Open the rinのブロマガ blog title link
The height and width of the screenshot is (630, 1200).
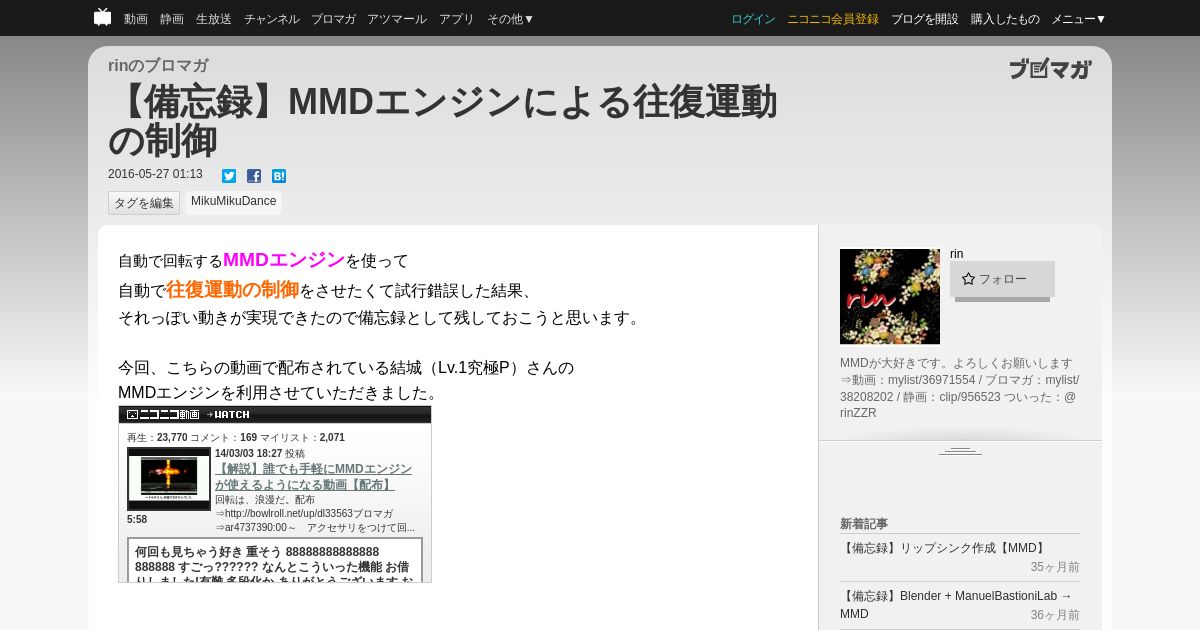tap(158, 66)
